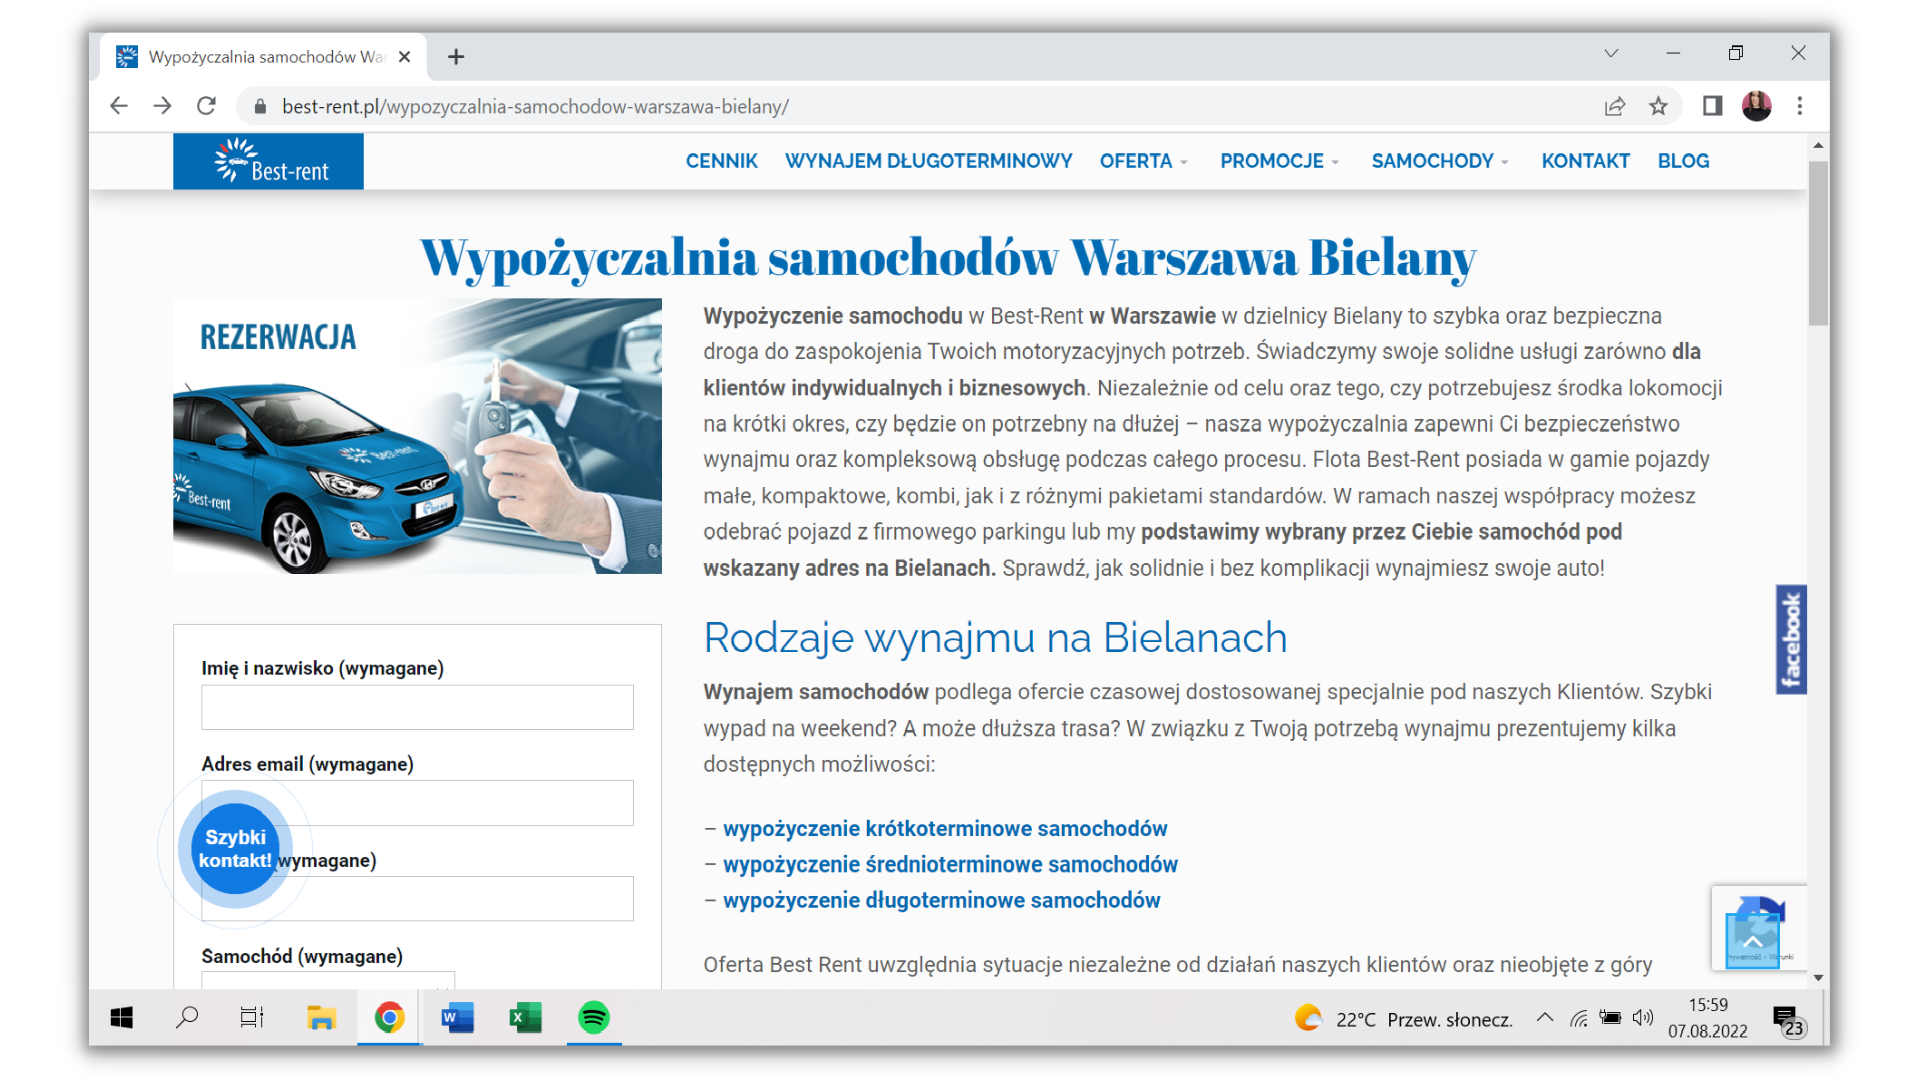Reload the page with the refresh icon
Image resolution: width=1920 pixels, height=1080 pixels.
tap(206, 106)
